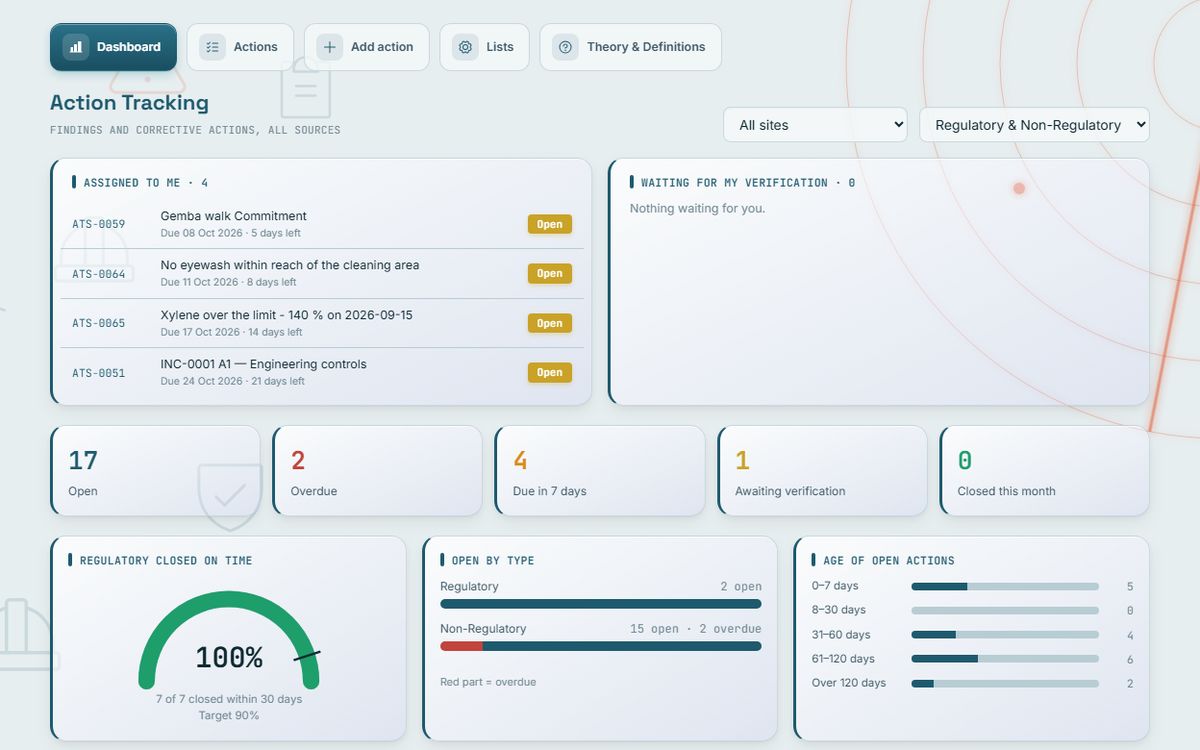Open action ATS-0059
The width and height of the screenshot is (1200, 750).
pyautogui.click(x=322, y=224)
